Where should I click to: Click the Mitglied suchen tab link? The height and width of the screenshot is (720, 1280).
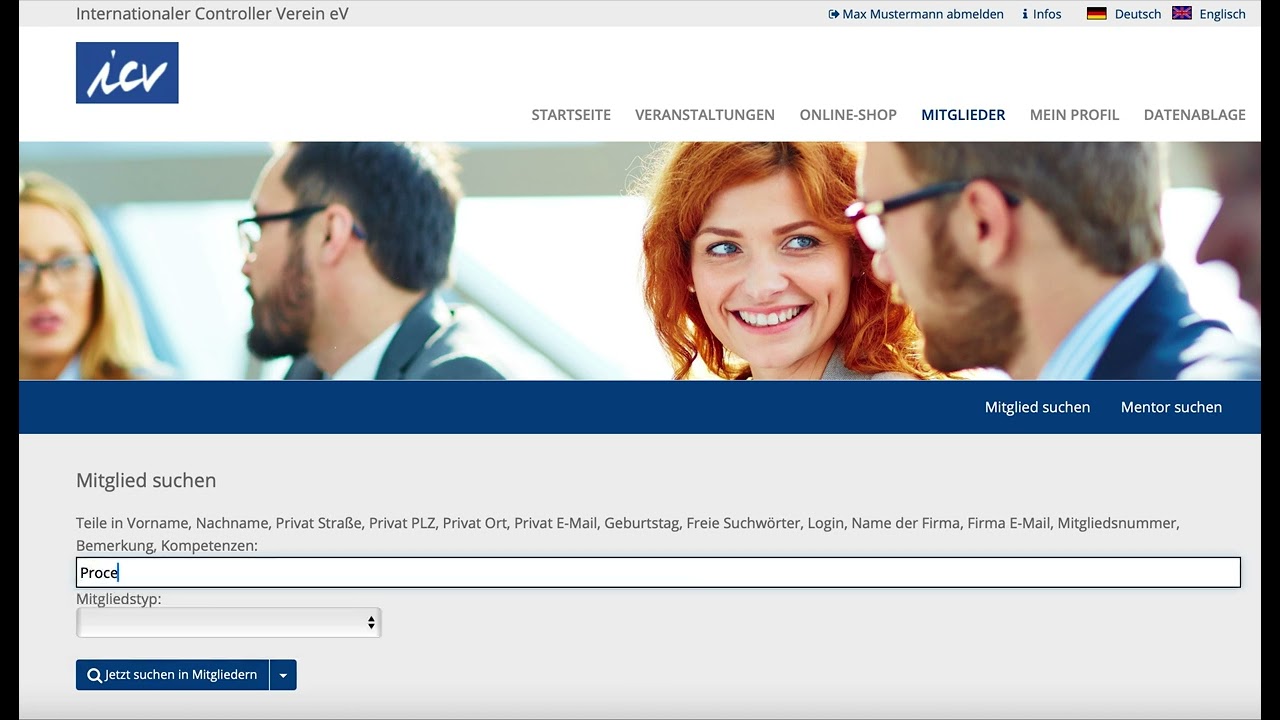[x=1037, y=407]
